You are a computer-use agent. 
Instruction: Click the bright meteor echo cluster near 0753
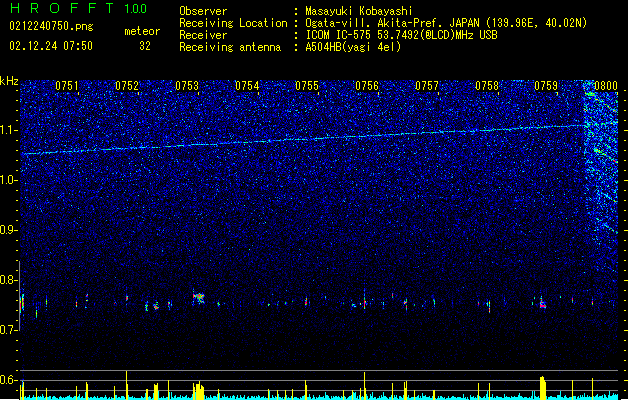(199, 298)
